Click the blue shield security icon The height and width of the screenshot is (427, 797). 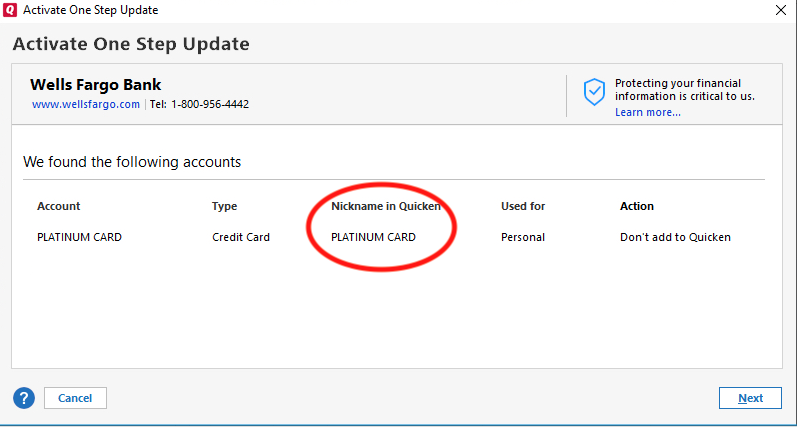click(x=594, y=92)
